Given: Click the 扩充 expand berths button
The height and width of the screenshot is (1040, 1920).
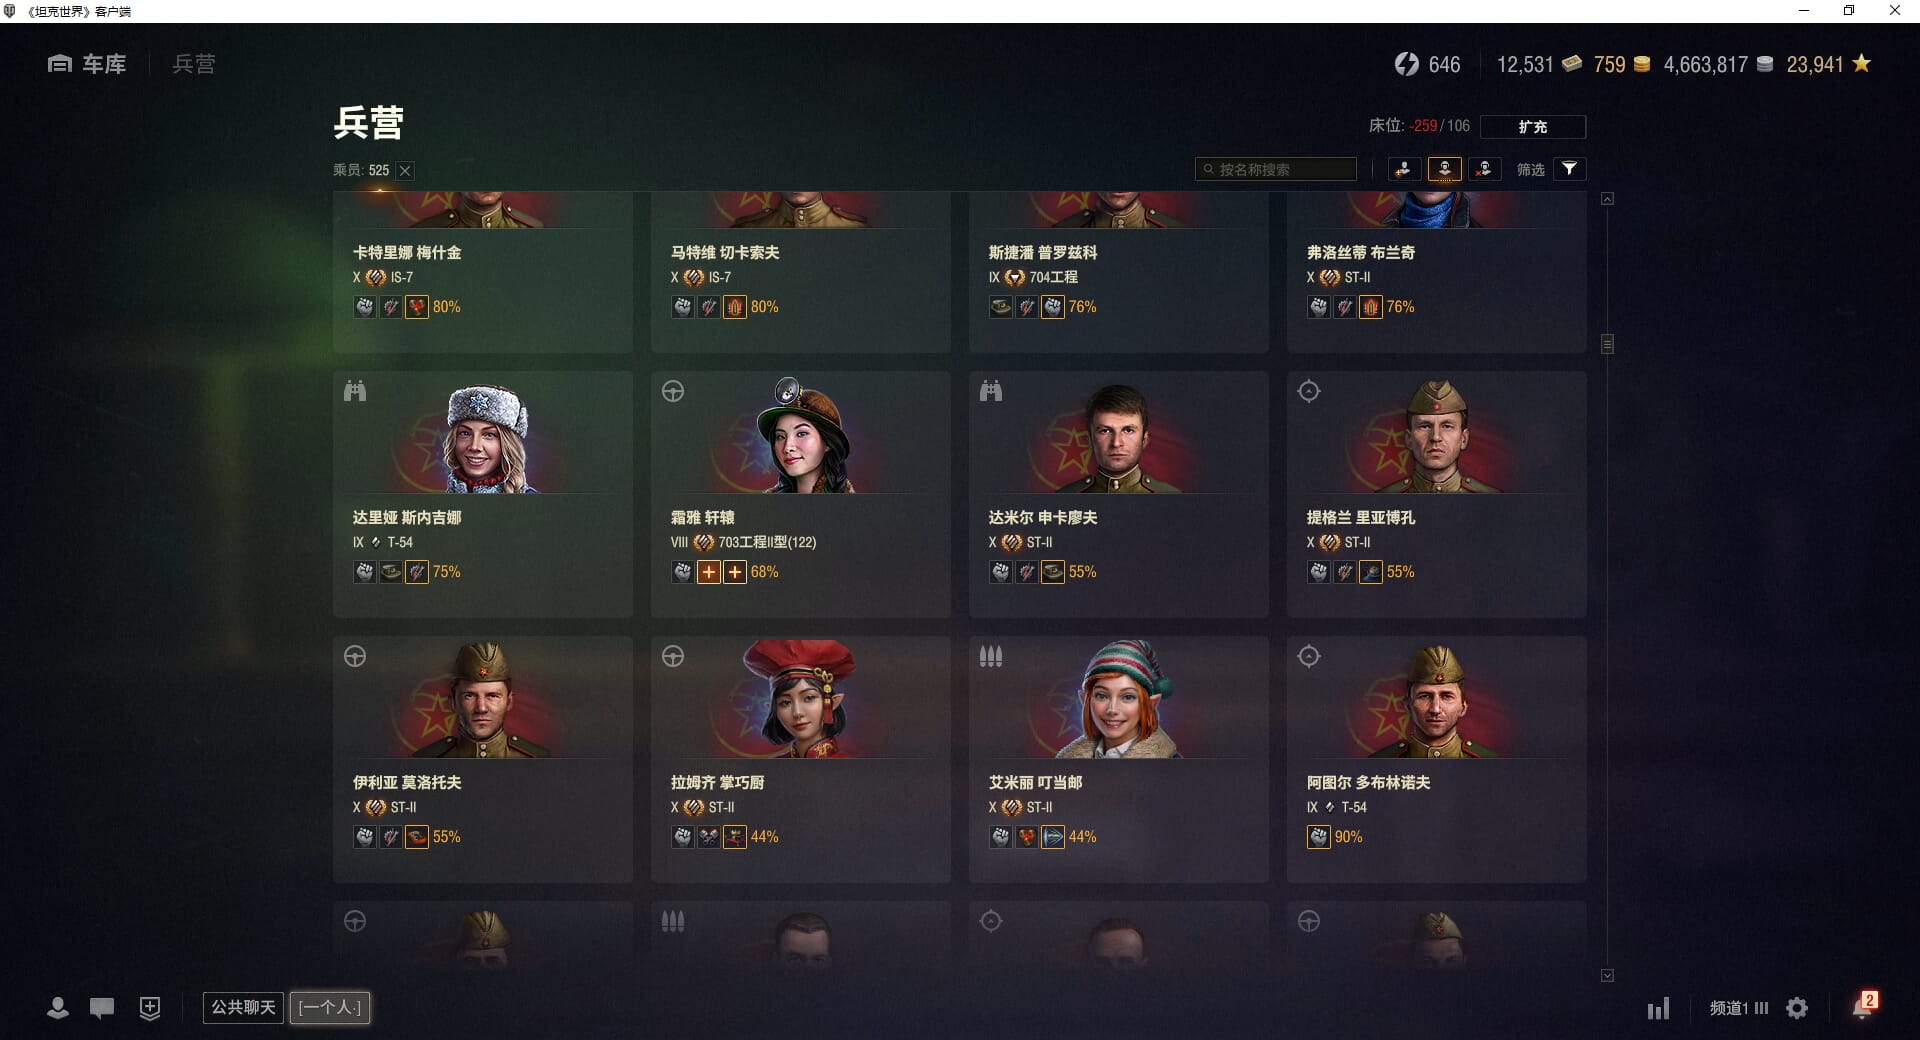Looking at the screenshot, I should 1532,126.
